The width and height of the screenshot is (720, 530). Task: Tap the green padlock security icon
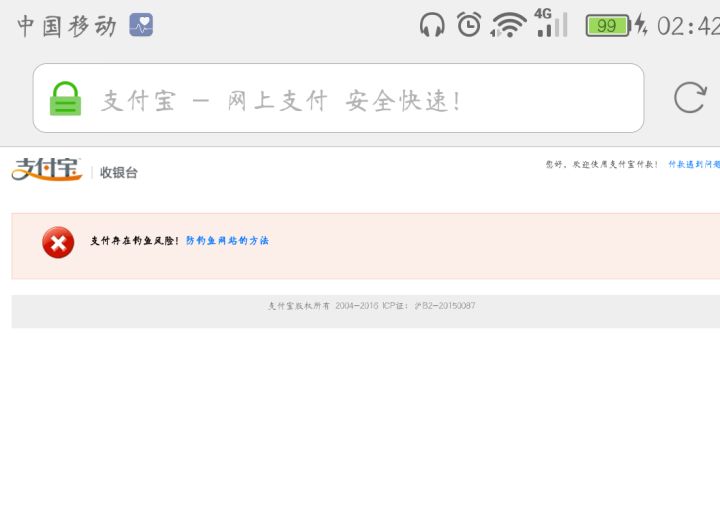(x=65, y=99)
